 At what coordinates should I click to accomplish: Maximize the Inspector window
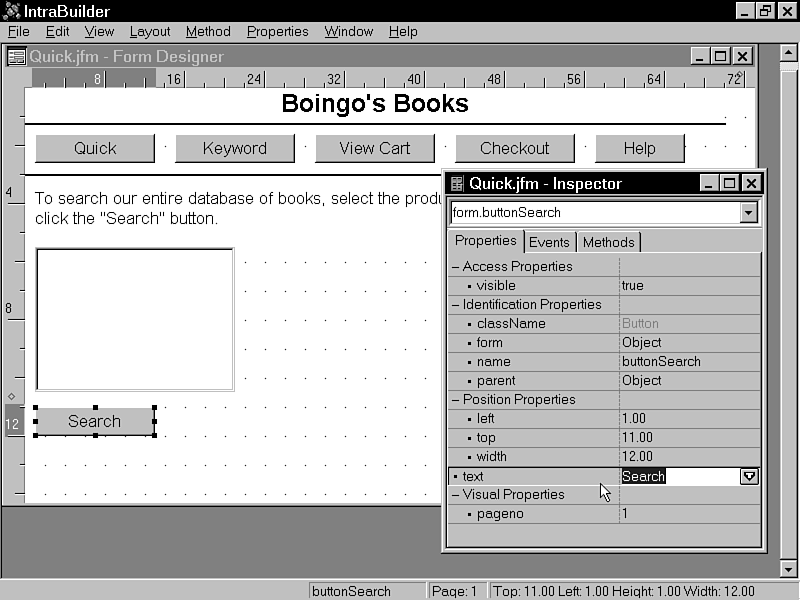point(729,183)
